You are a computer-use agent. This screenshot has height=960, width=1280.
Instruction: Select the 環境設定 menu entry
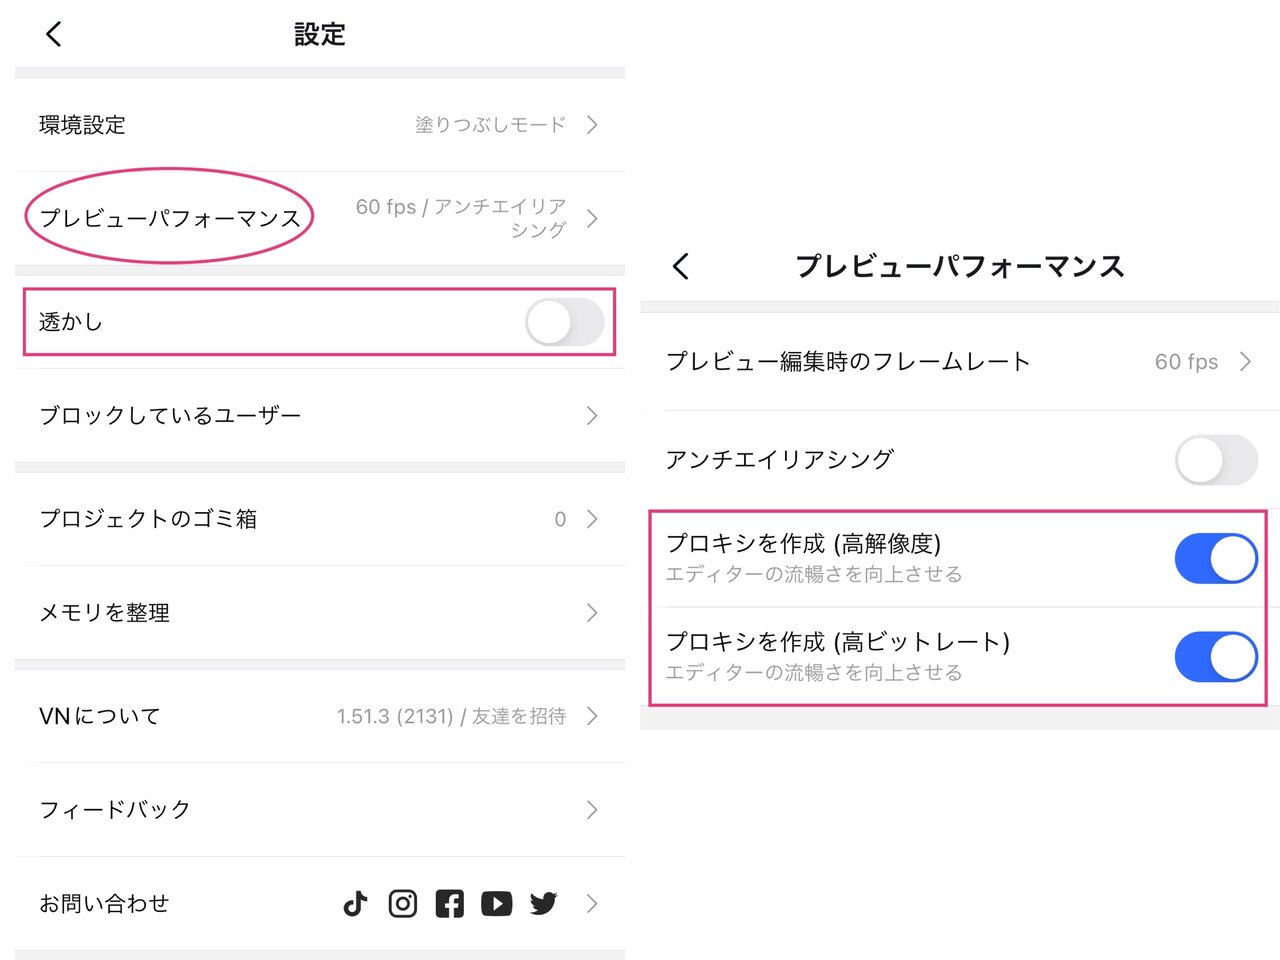tap(320, 125)
